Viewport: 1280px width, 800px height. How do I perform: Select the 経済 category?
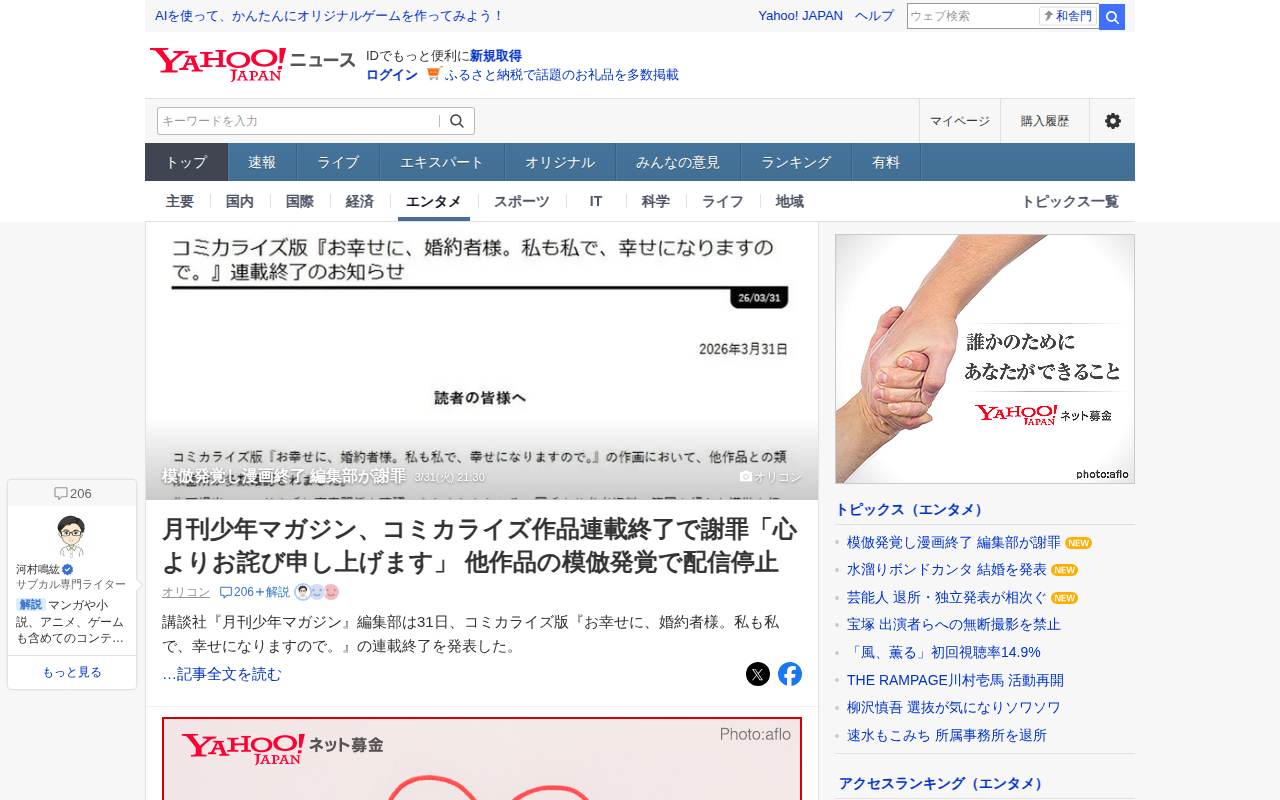click(360, 201)
